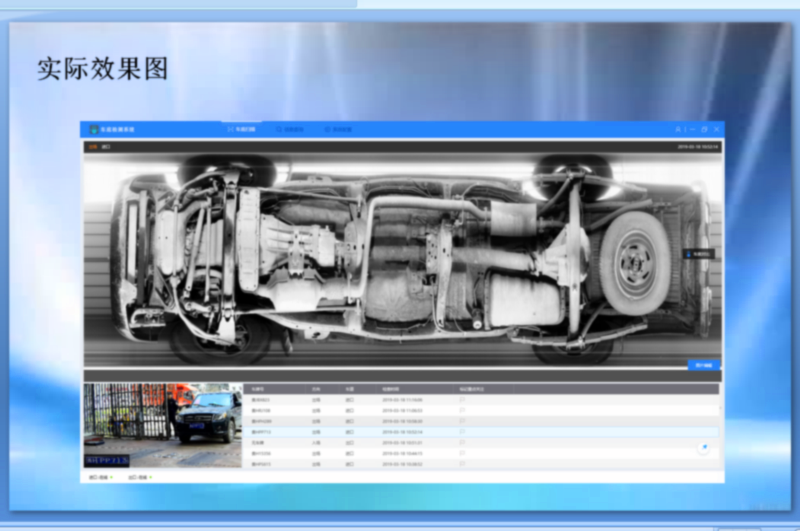Switch to the search tab with magnifier icon
Screen dimensions: 800x531
289,130
